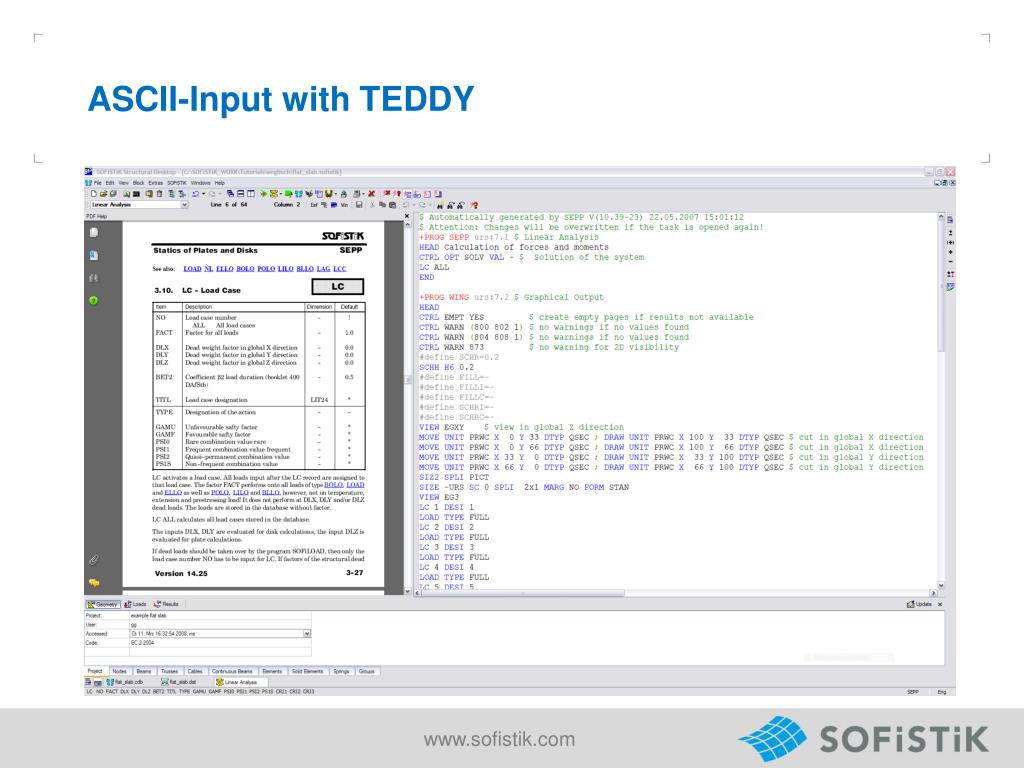Open the Windows menu
Screen dimensions: 1024x768
(x=200, y=183)
